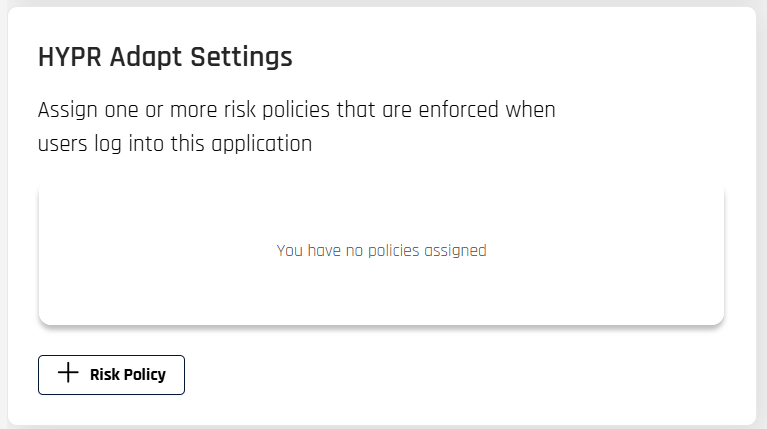Click the word "Policy" on the add button

[144, 375]
